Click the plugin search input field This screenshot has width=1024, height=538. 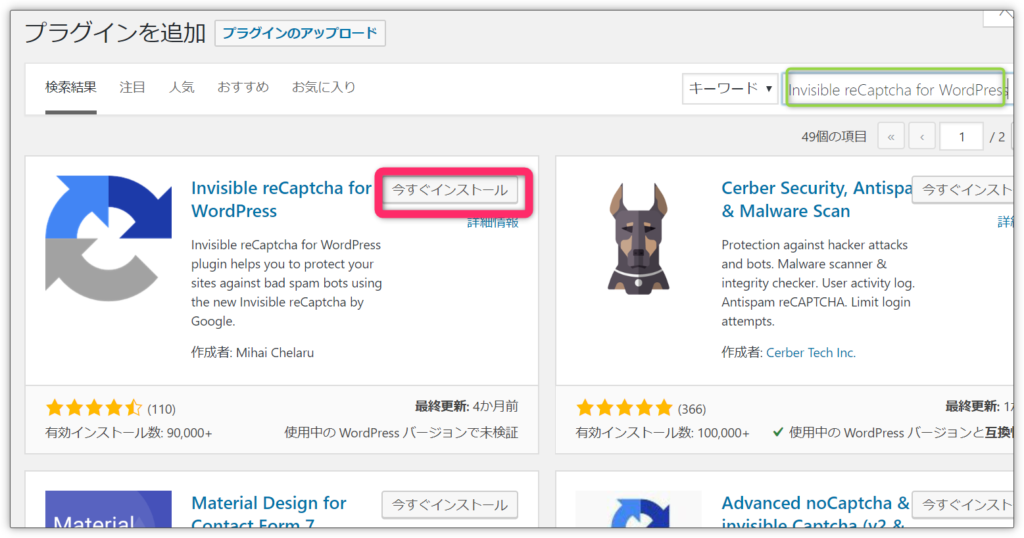pyautogui.click(x=895, y=90)
